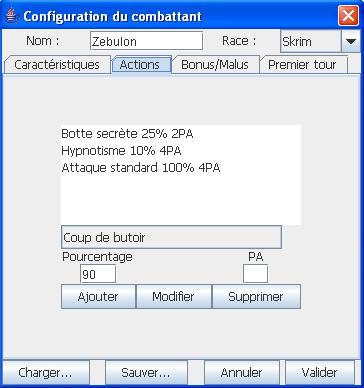Open the Charger... dialog button
364x388 pixels.
45,372
